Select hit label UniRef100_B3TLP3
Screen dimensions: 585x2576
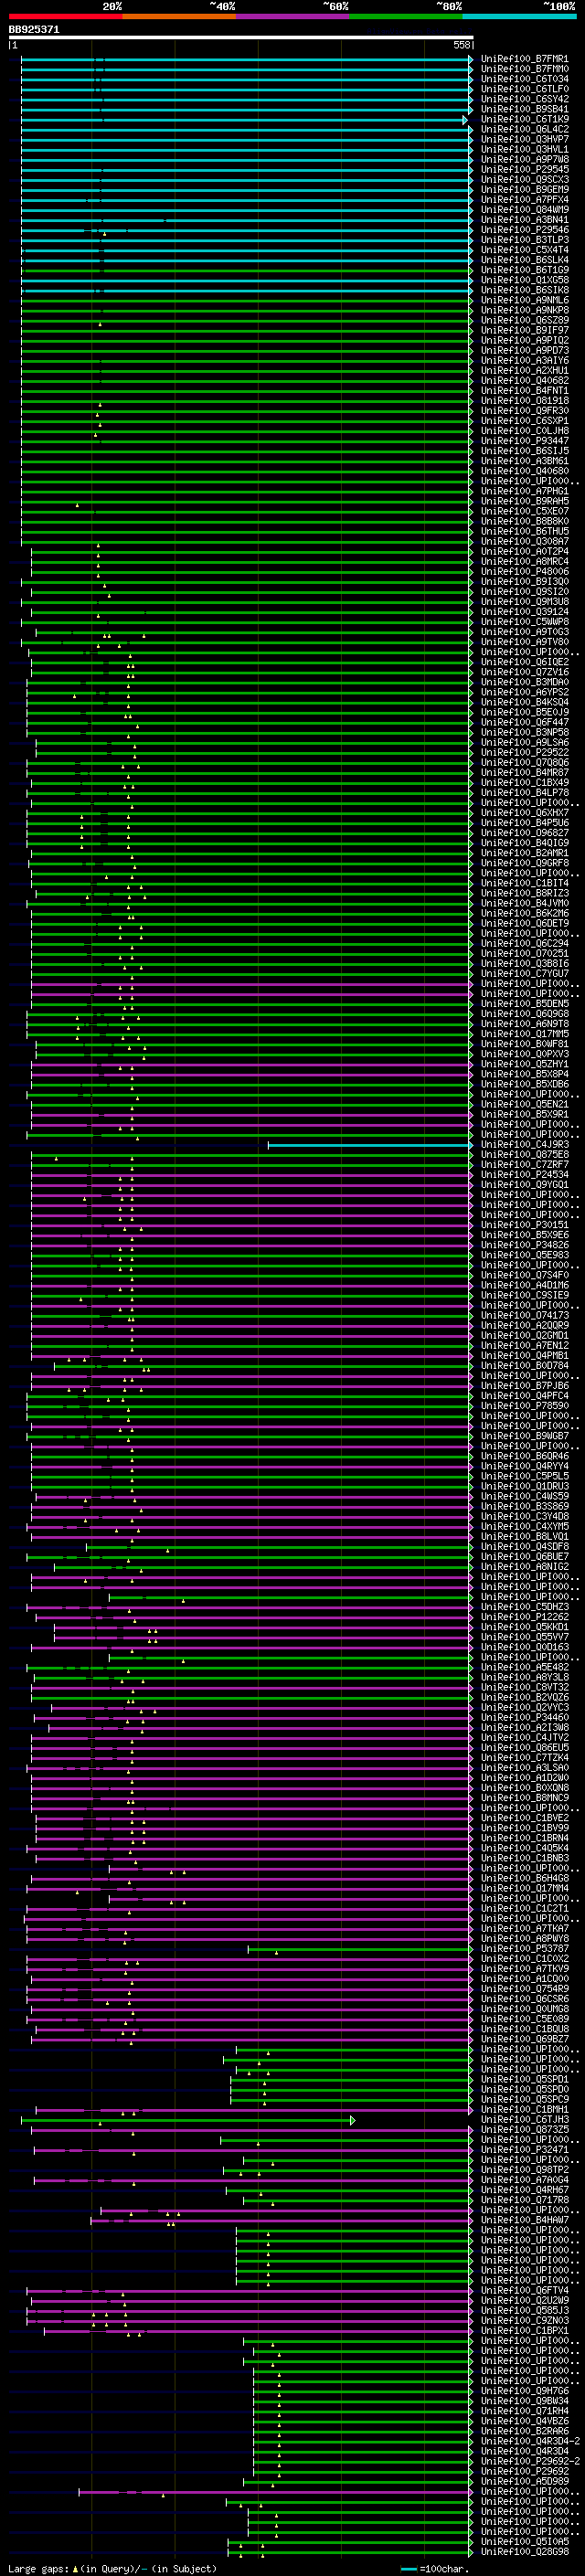[524, 240]
